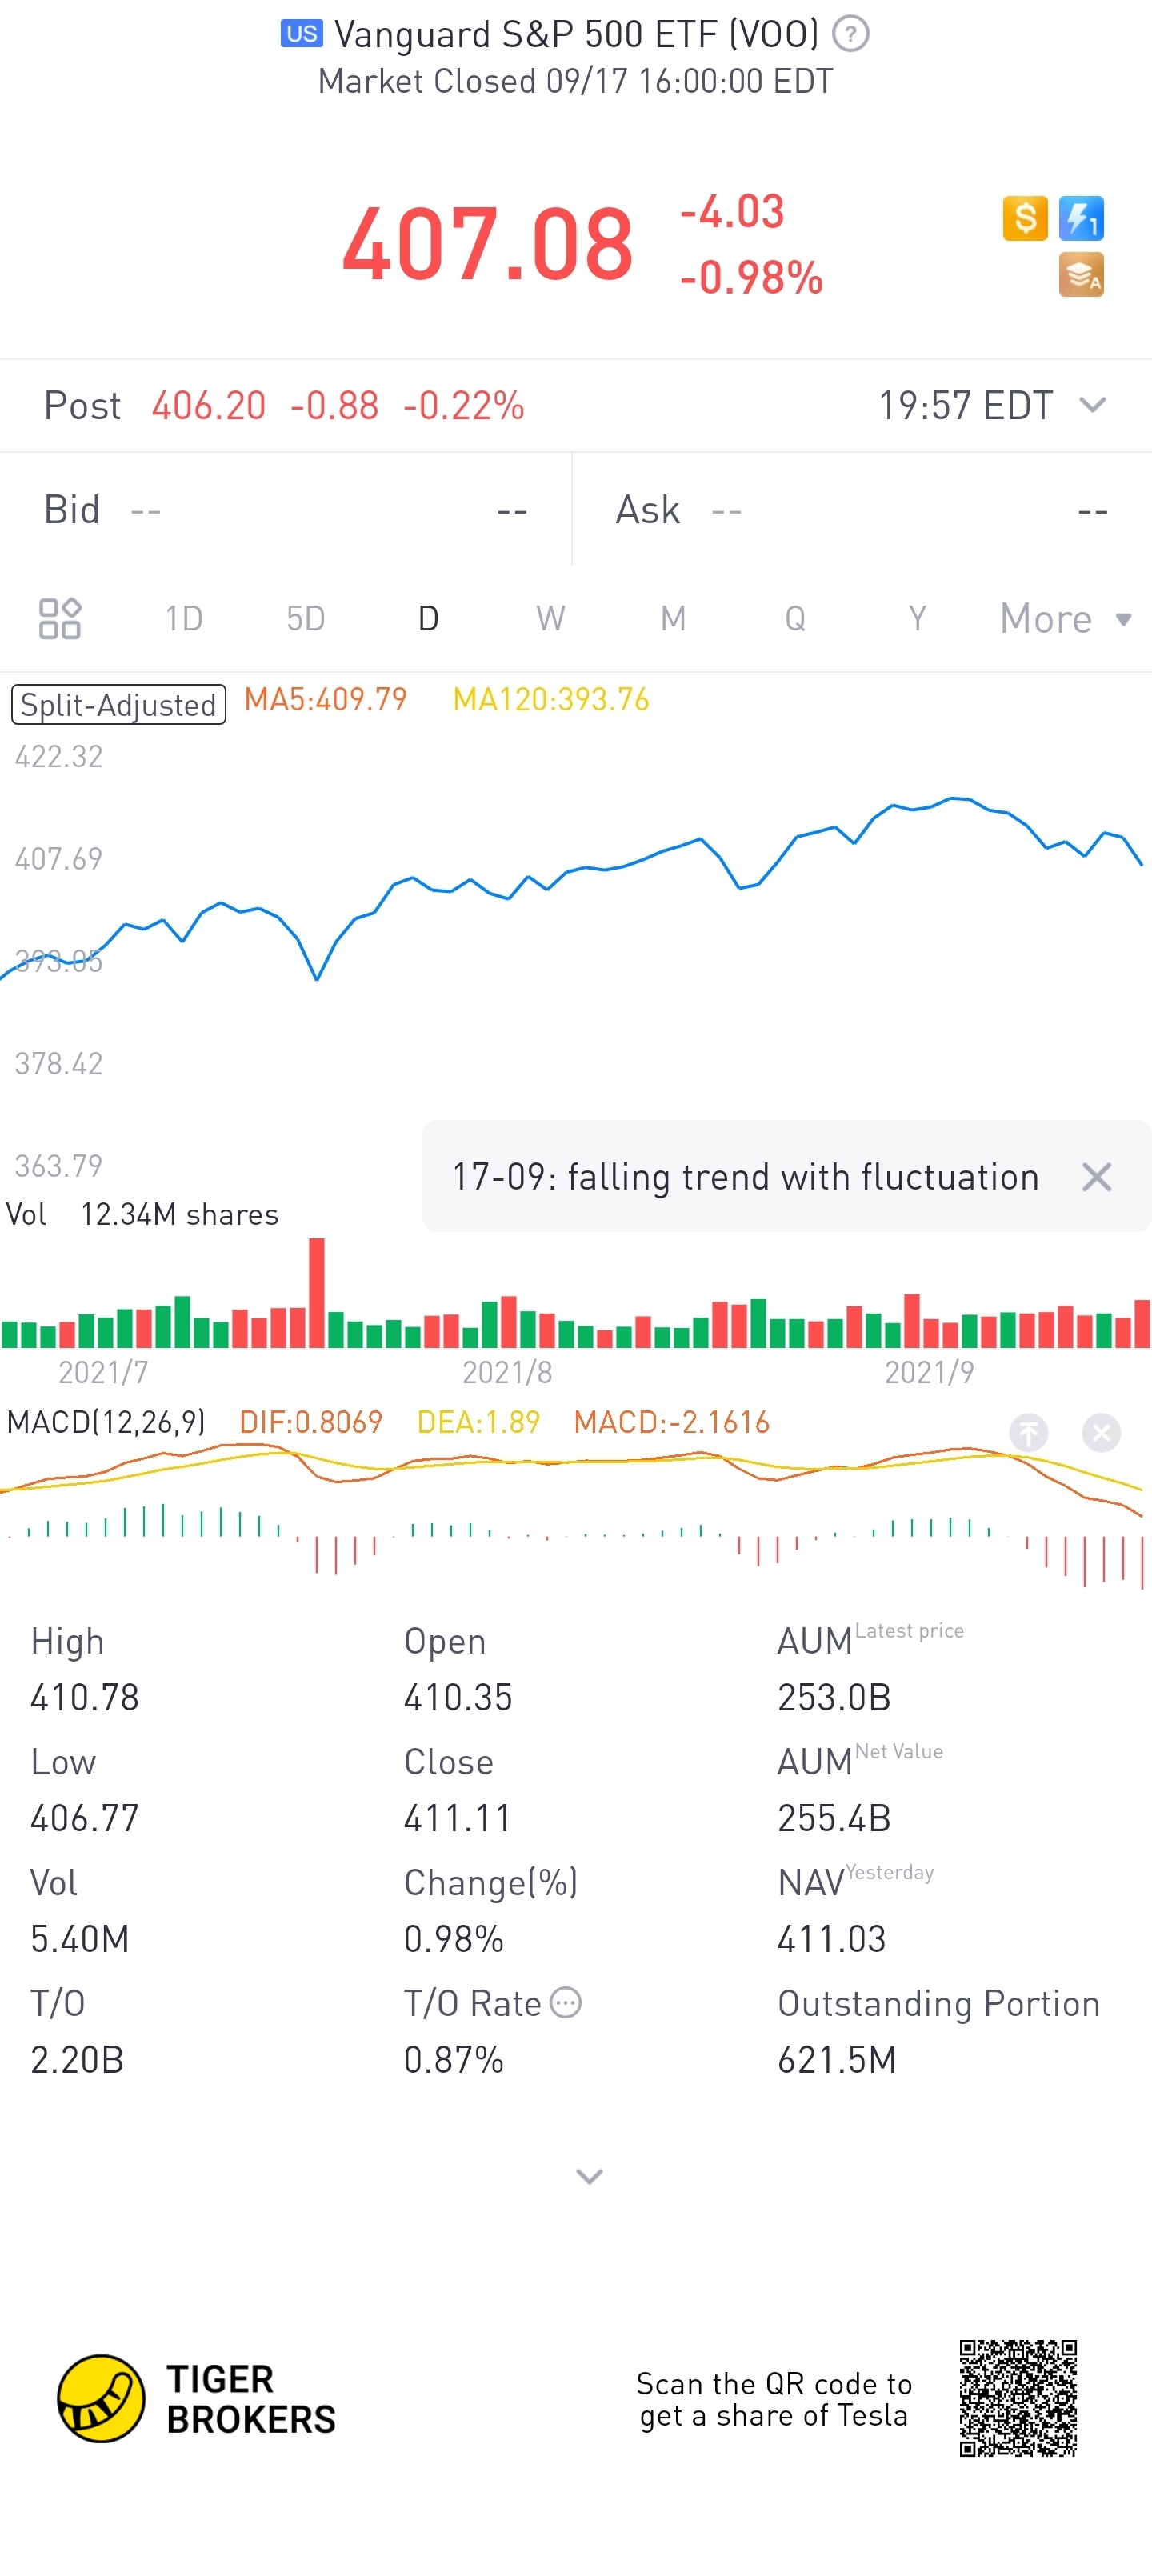The width and height of the screenshot is (1152, 2576).
Task: Tap the pin-to-top icon on MACD panel
Action: pos(1028,1433)
